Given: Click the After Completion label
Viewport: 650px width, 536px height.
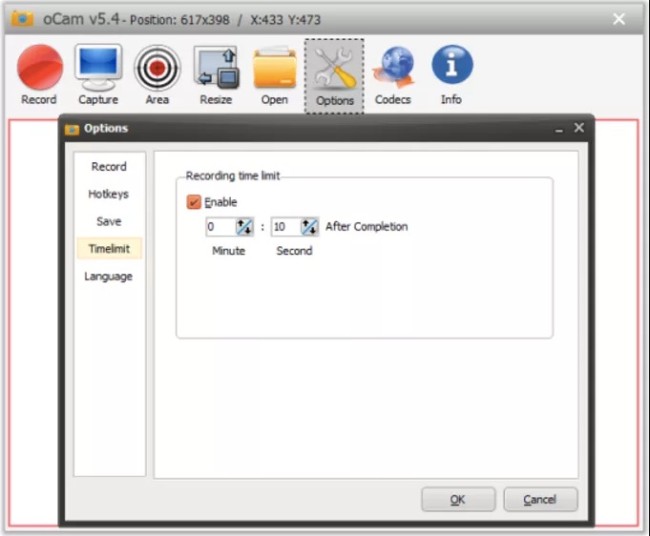Looking at the screenshot, I should click(366, 227).
